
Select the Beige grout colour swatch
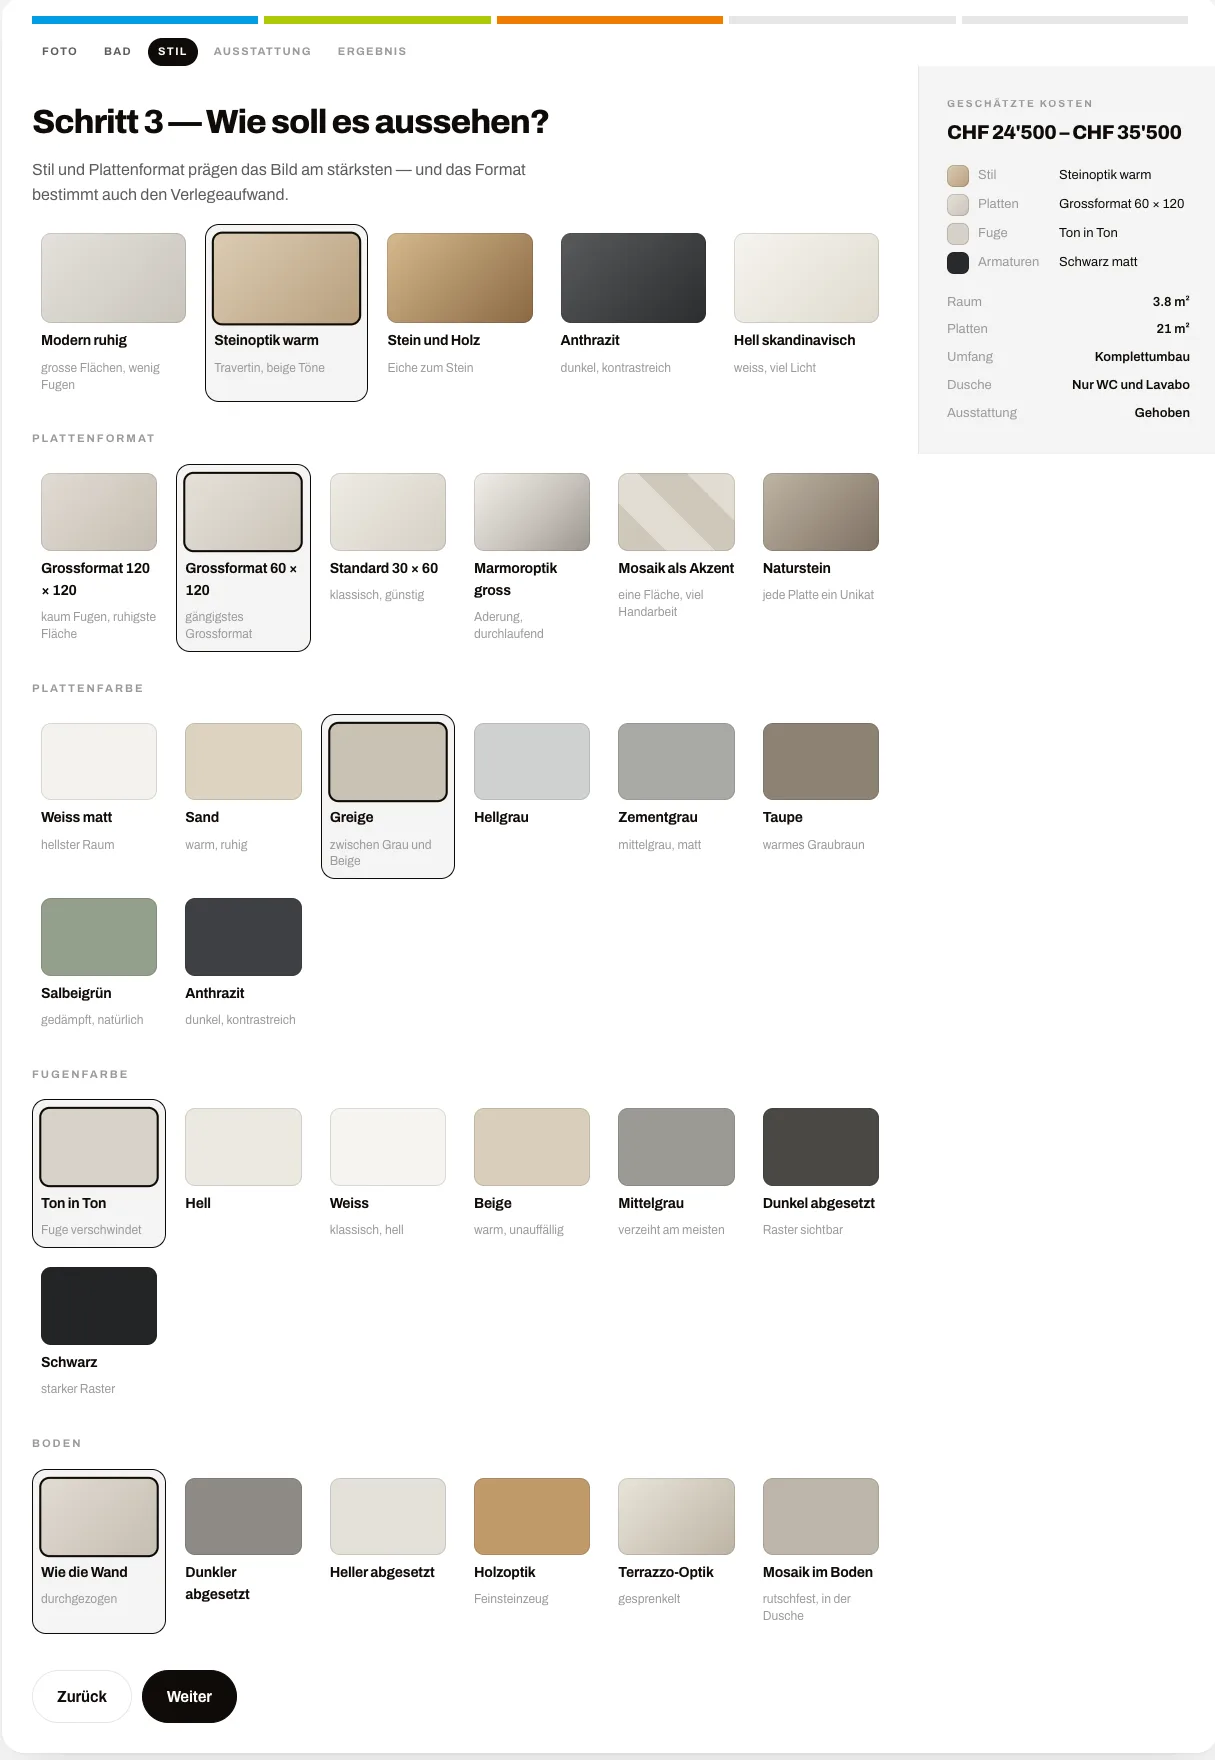click(x=532, y=1173)
